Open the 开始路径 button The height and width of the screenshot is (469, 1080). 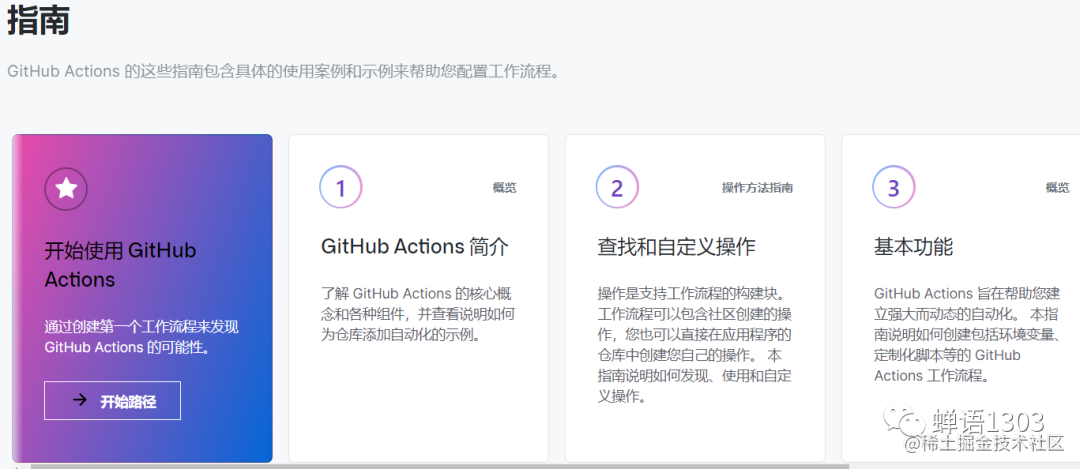[x=112, y=400]
